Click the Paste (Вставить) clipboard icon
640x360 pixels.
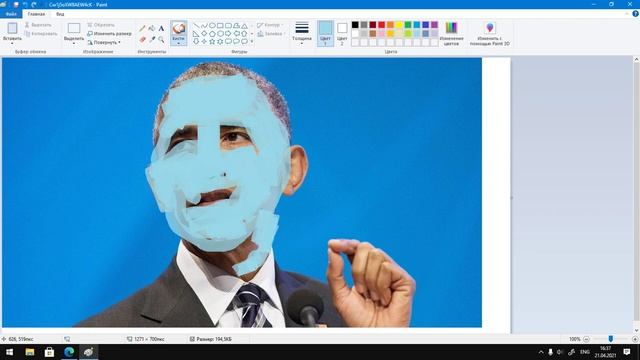[x=12, y=28]
